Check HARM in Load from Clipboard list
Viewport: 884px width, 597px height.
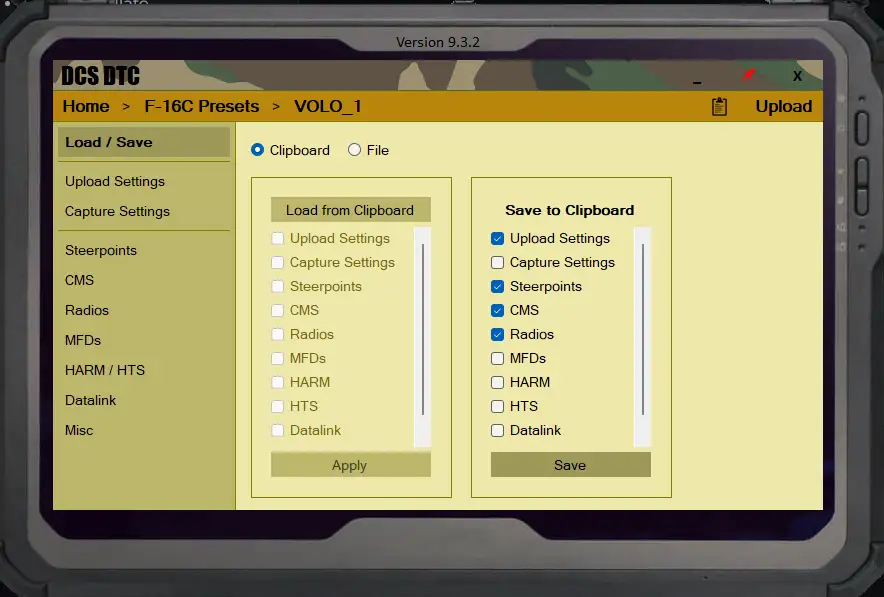coord(277,382)
